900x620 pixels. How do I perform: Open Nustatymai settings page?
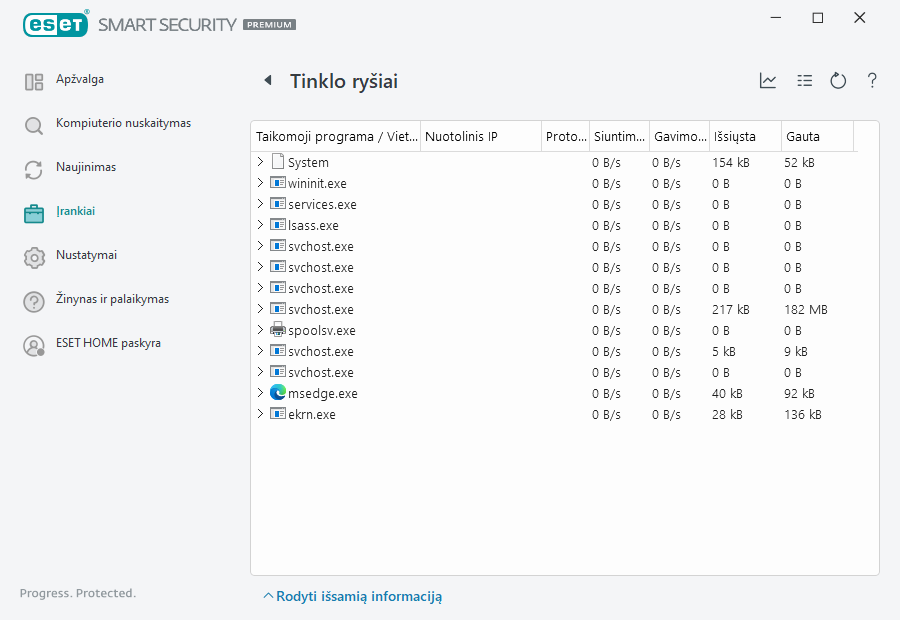(86, 256)
